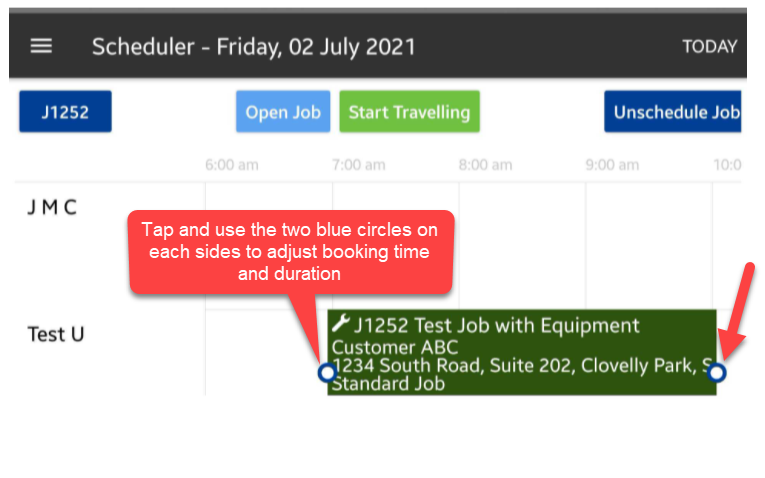Viewport: 765px width, 478px height.
Task: Select the J M C technician row
Action: tap(52, 208)
